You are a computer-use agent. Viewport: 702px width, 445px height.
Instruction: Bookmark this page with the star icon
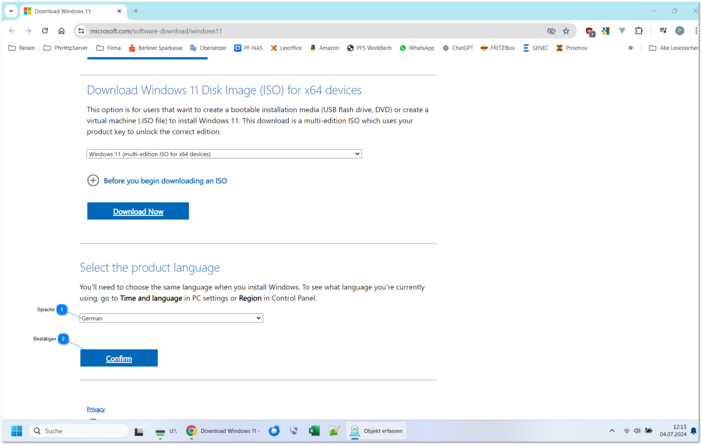pyautogui.click(x=566, y=31)
